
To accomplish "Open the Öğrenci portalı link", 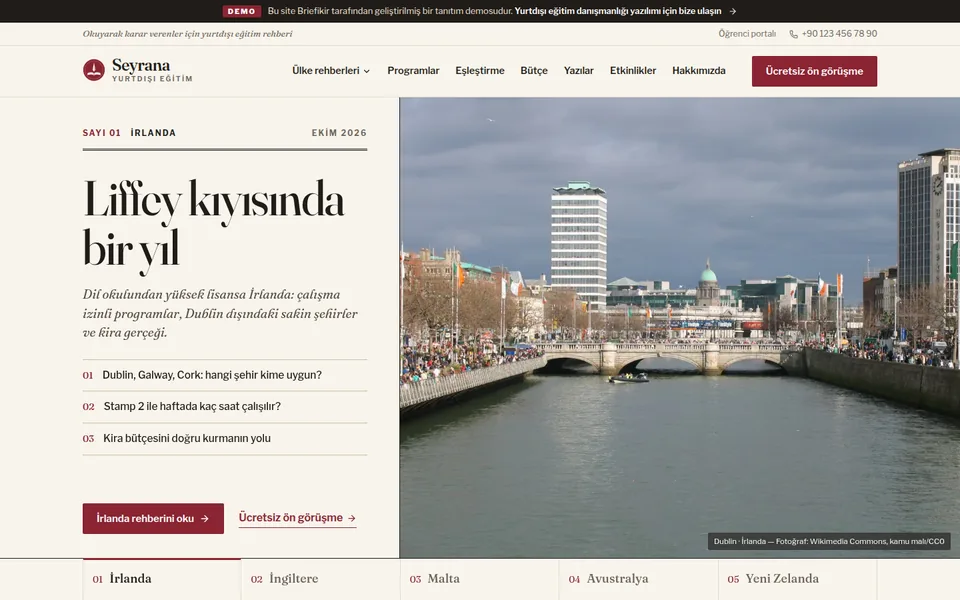I will (747, 34).
